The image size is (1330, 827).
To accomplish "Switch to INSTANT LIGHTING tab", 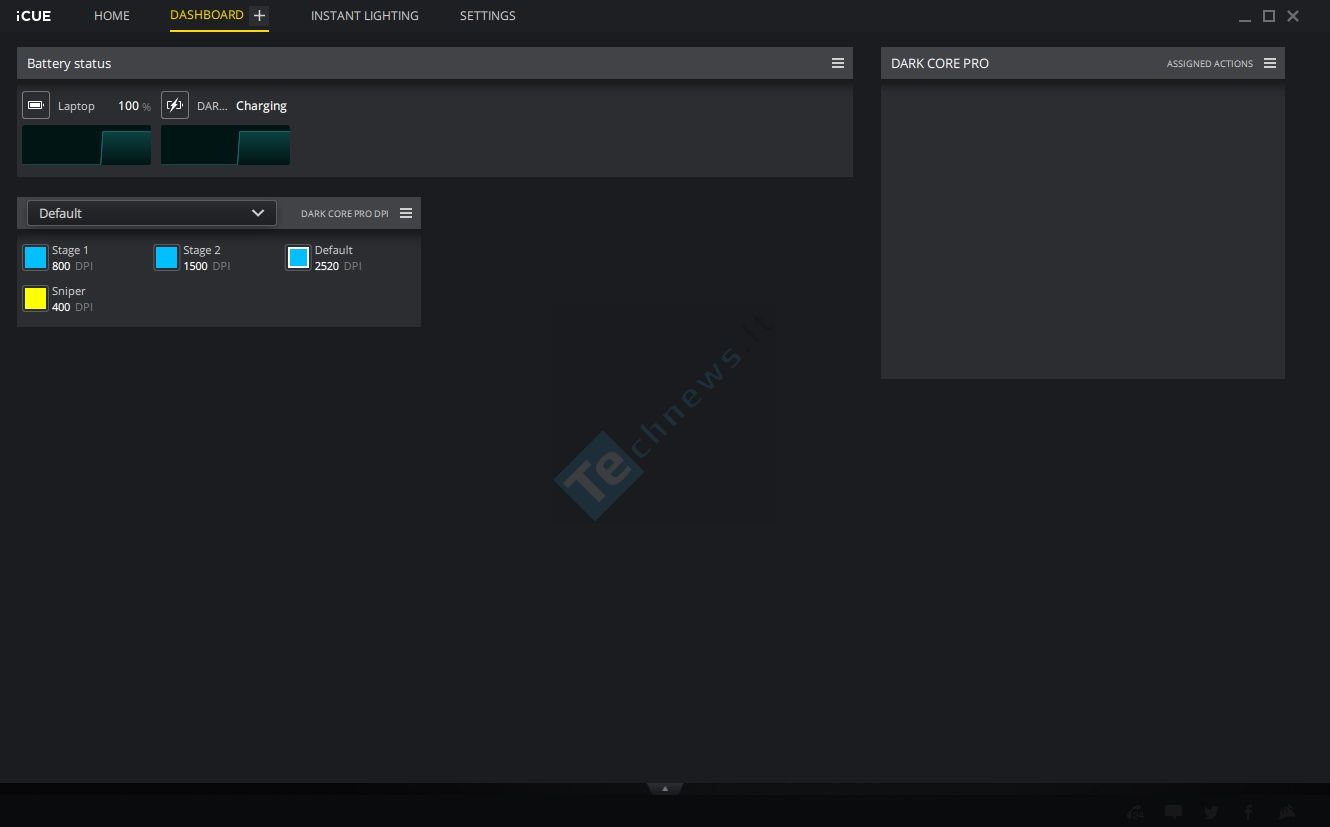I will click(x=365, y=16).
